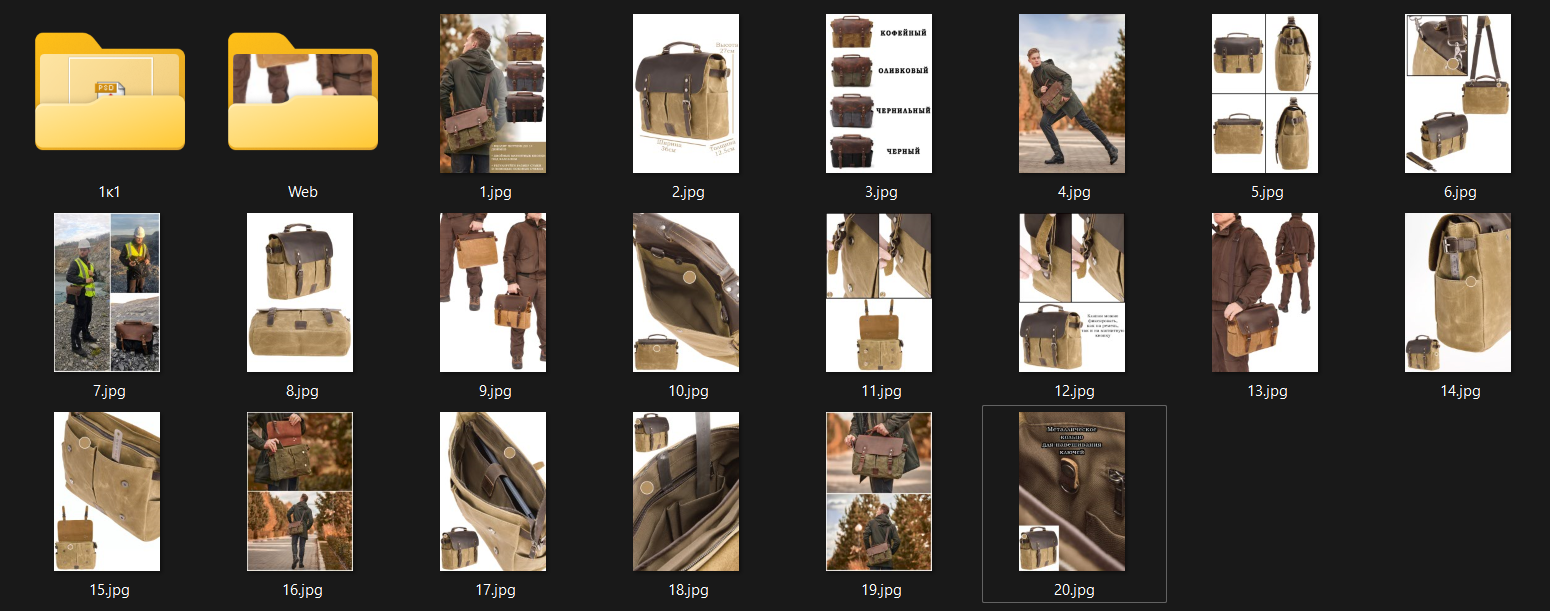Choose the 13.jpg thumbnail
Viewport: 1550px width, 611px height.
[x=1265, y=292]
